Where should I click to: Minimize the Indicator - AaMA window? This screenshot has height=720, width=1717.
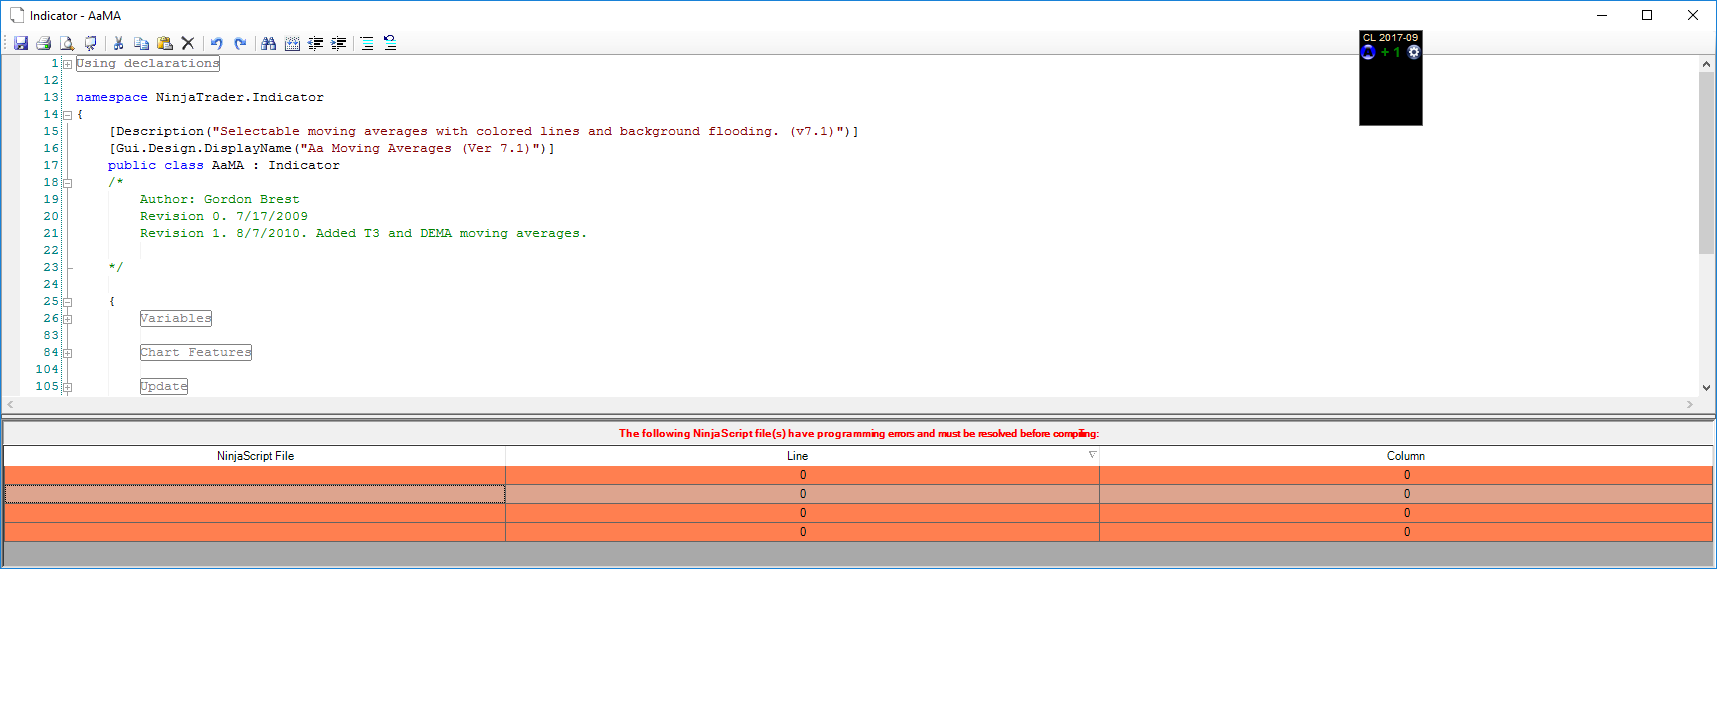[1602, 15]
